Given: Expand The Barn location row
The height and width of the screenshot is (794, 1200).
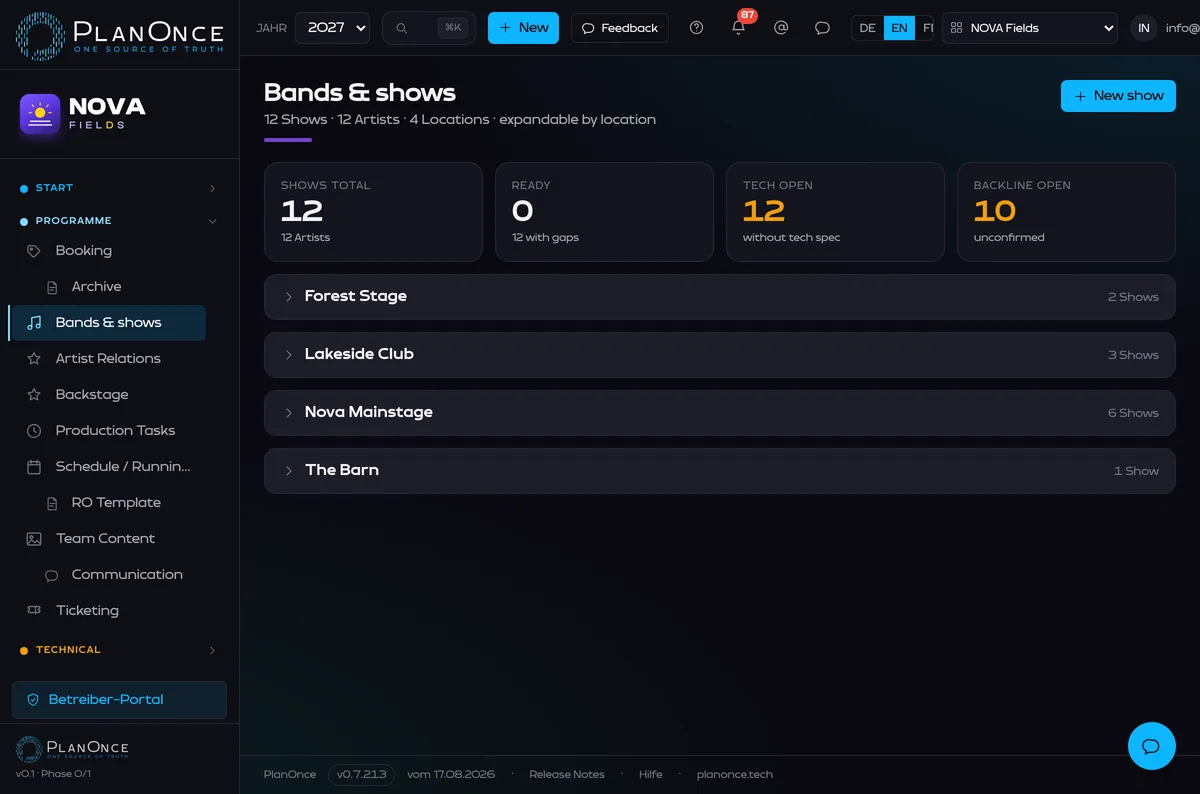Looking at the screenshot, I should pos(720,471).
